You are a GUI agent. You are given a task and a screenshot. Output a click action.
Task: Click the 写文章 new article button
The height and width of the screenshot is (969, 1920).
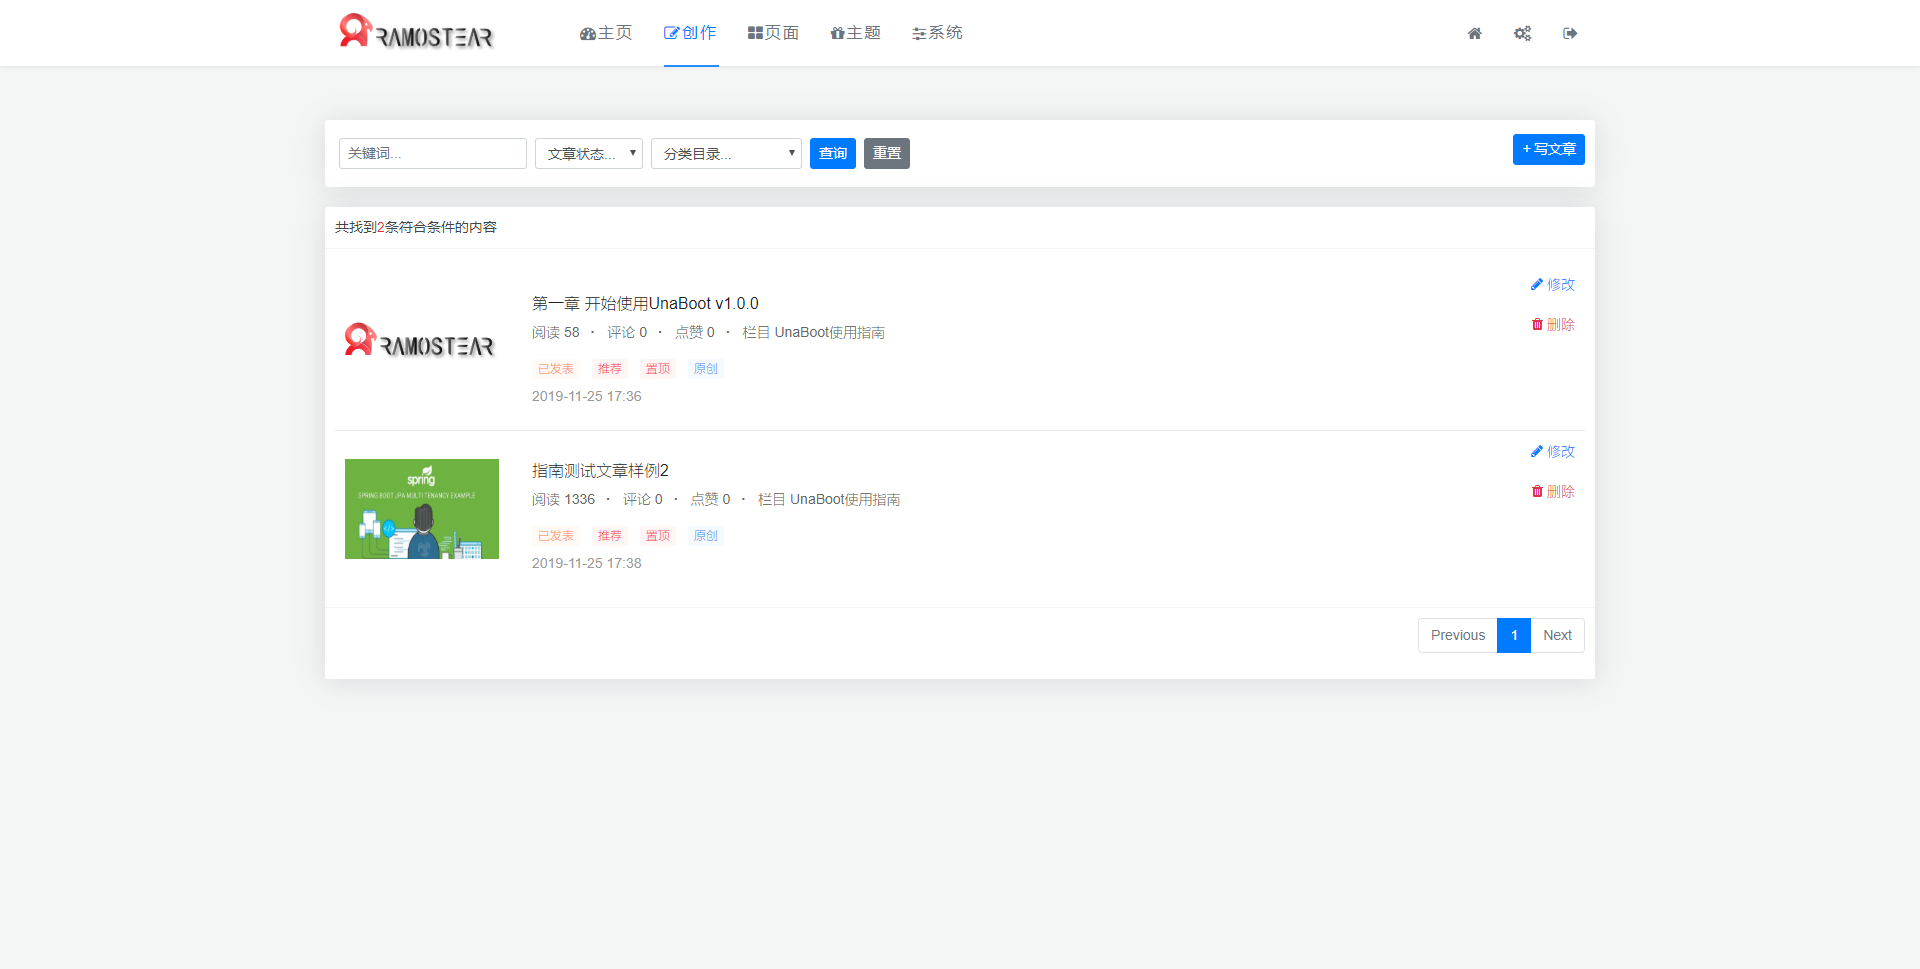(x=1549, y=149)
